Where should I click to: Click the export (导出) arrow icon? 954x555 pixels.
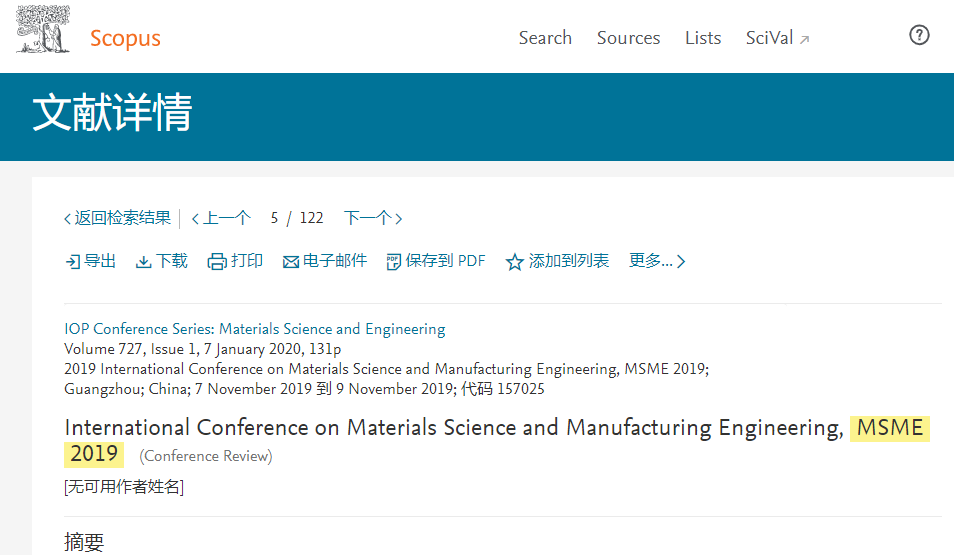tap(72, 262)
